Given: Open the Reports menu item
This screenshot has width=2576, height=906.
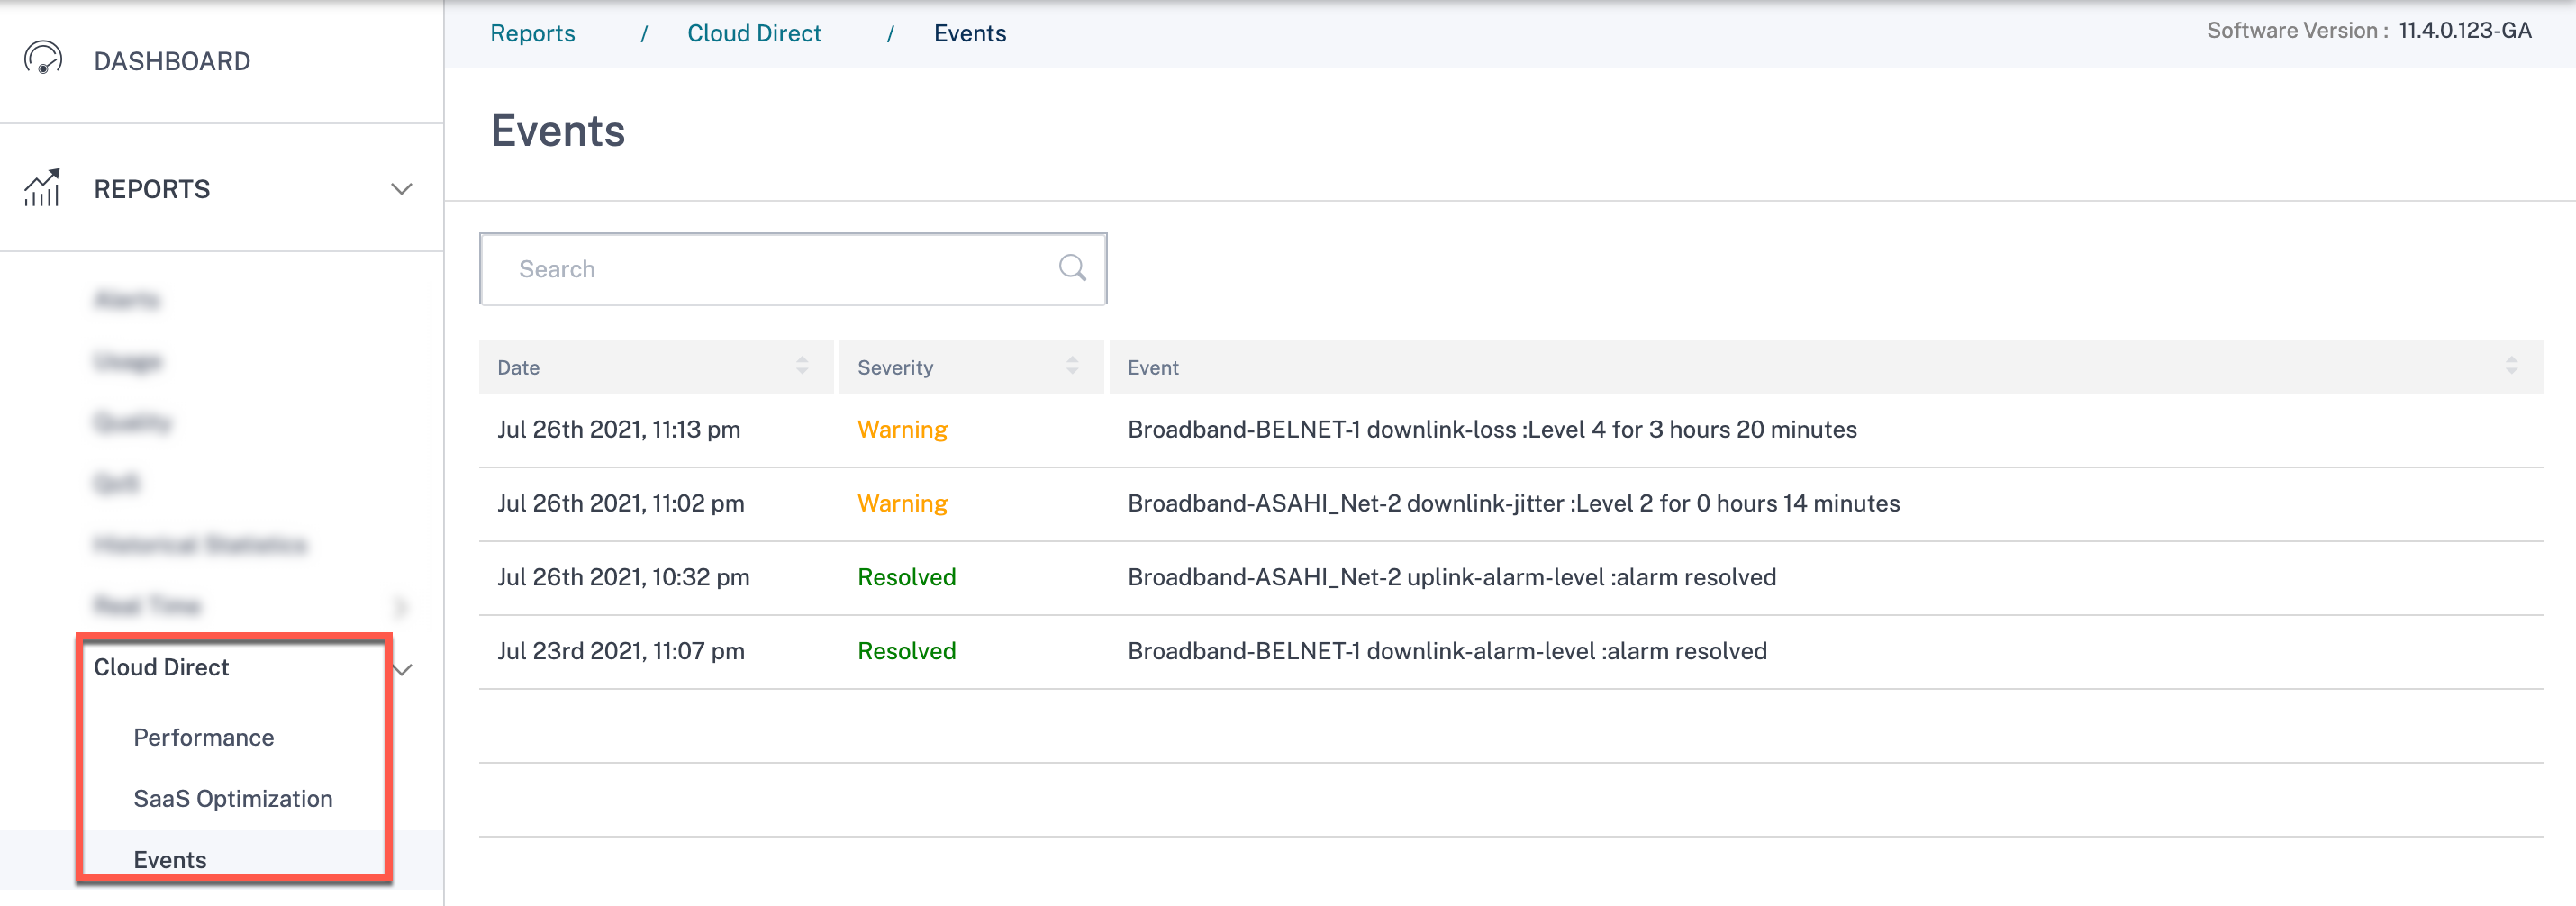Looking at the screenshot, I should pos(152,189).
